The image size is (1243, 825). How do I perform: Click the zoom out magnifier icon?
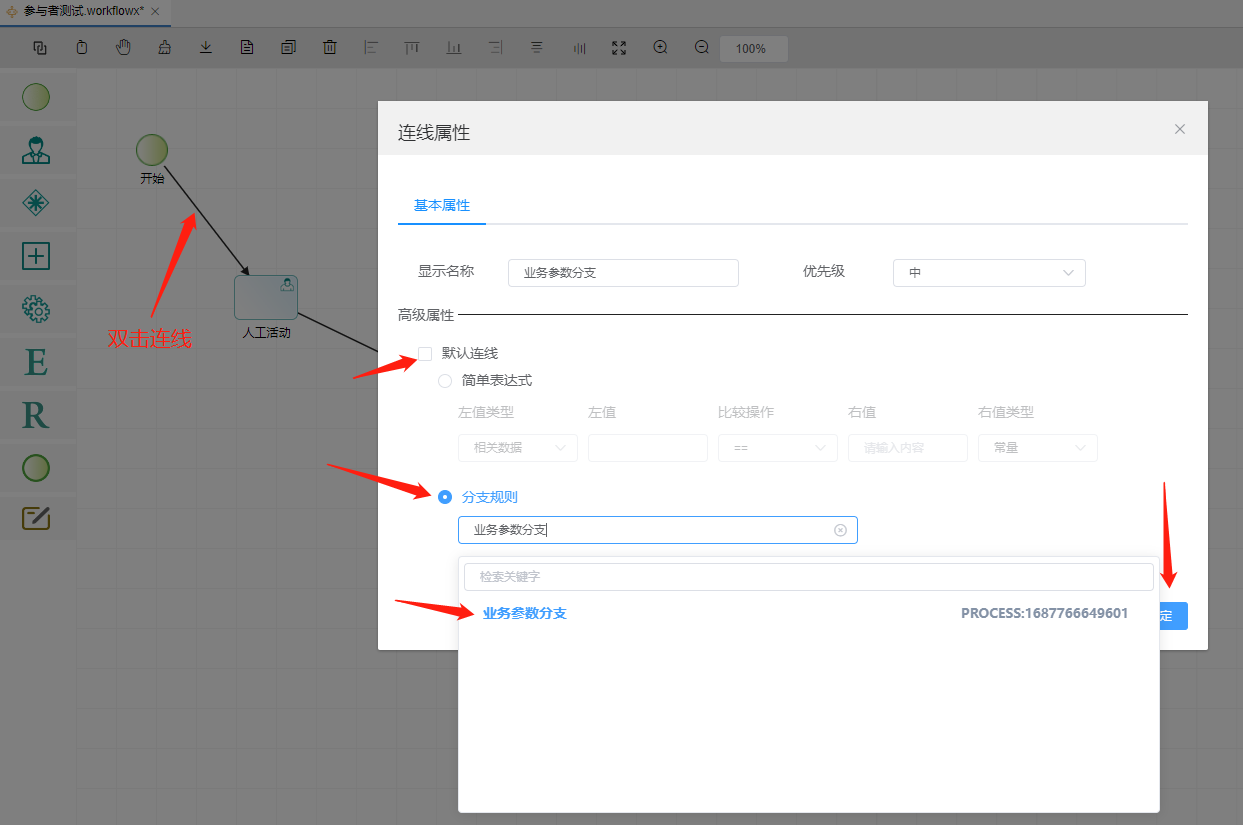(x=702, y=48)
